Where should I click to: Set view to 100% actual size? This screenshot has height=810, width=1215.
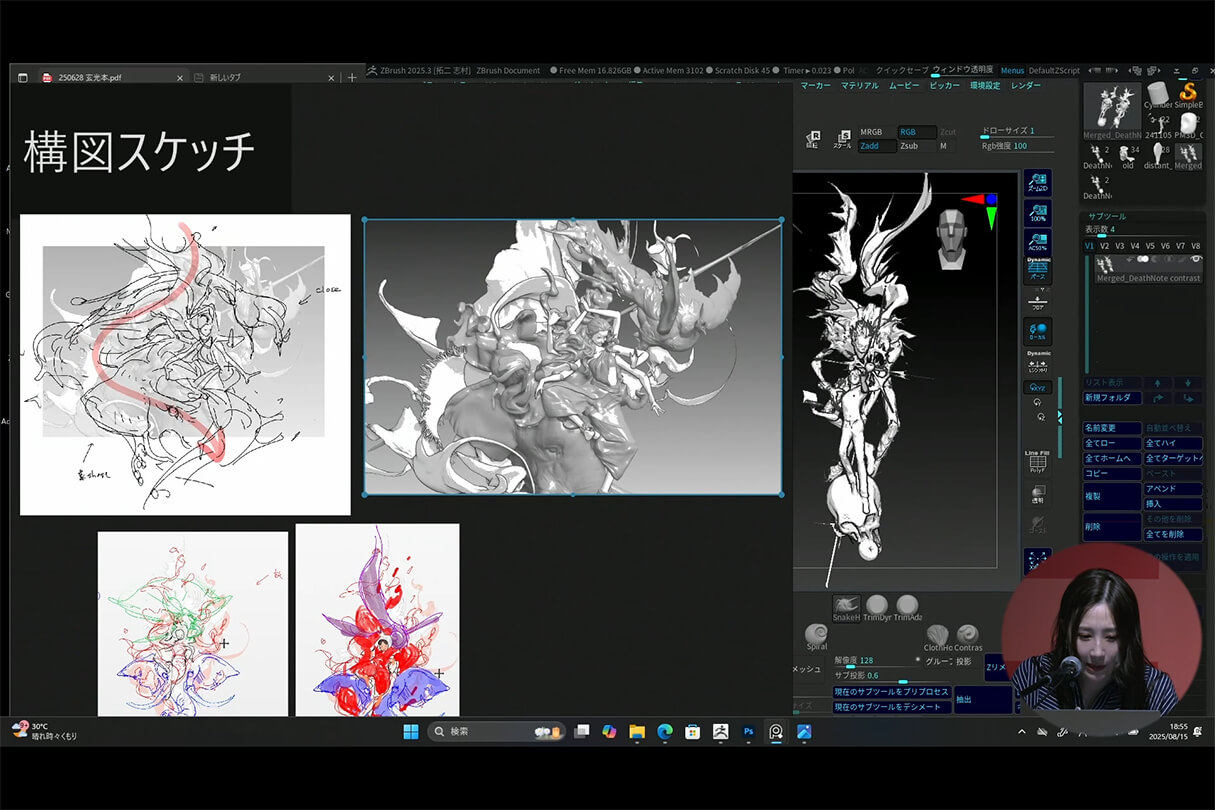click(1037, 213)
